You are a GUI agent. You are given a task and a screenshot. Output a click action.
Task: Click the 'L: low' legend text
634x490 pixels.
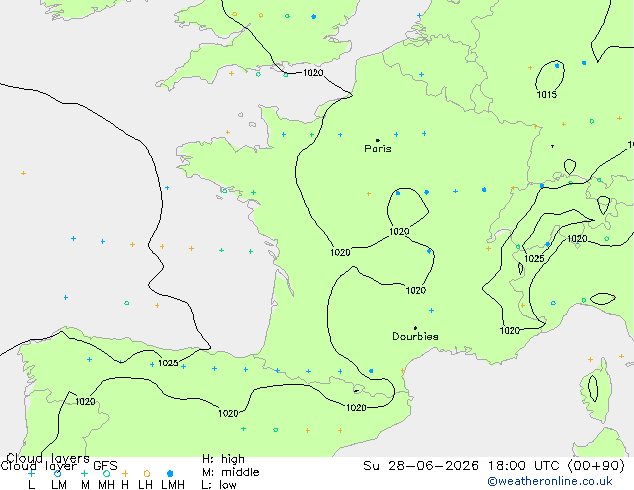(x=219, y=485)
